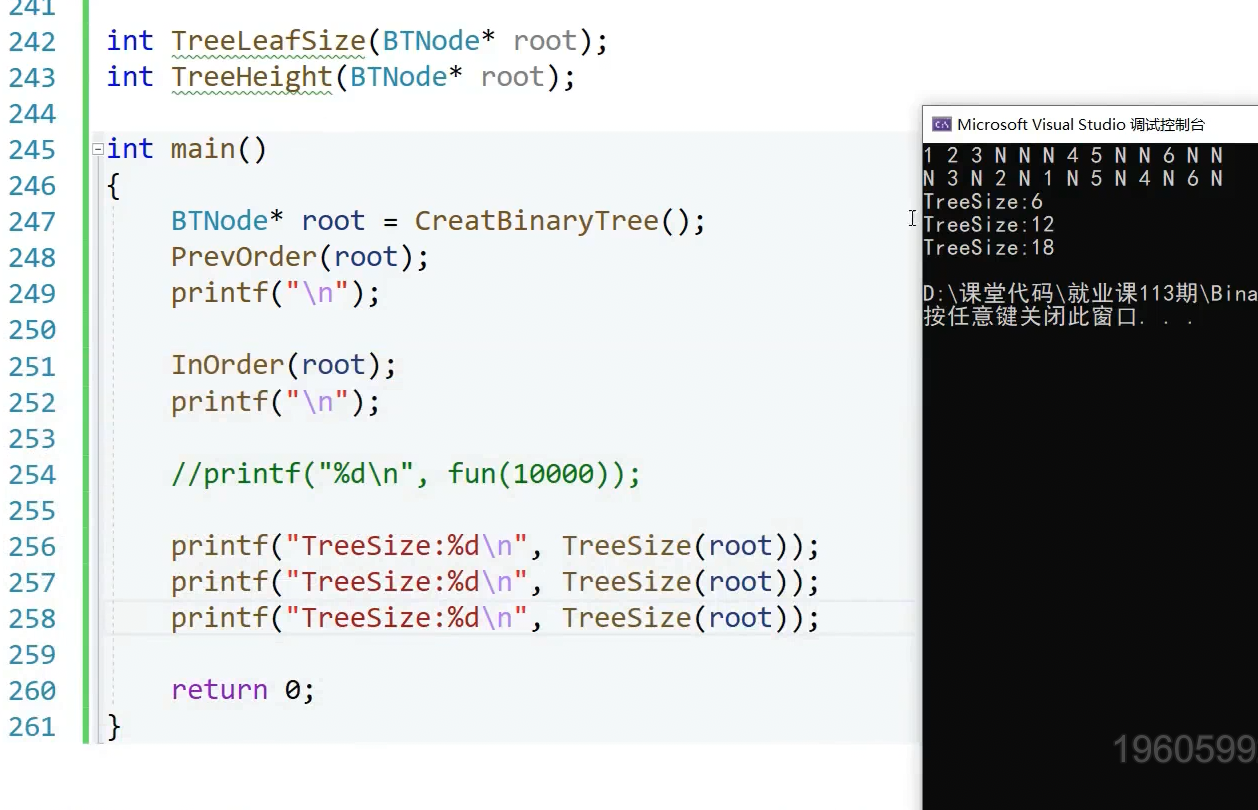
Task: Click TreeLeafSize function declaration name
Action: click(268, 42)
